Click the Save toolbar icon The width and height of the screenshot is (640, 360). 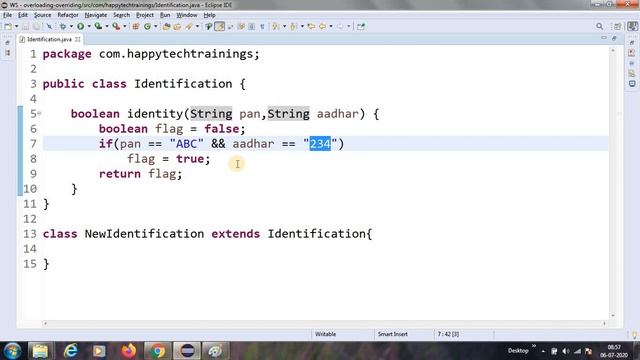[x=26, y=27]
